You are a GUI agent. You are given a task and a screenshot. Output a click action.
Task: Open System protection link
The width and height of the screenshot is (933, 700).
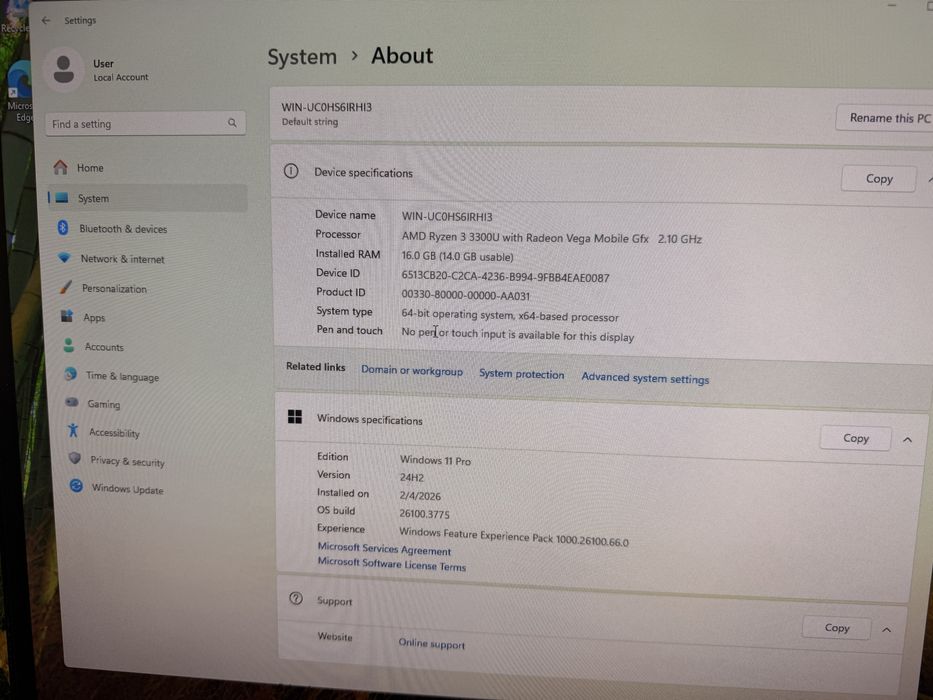(x=521, y=374)
